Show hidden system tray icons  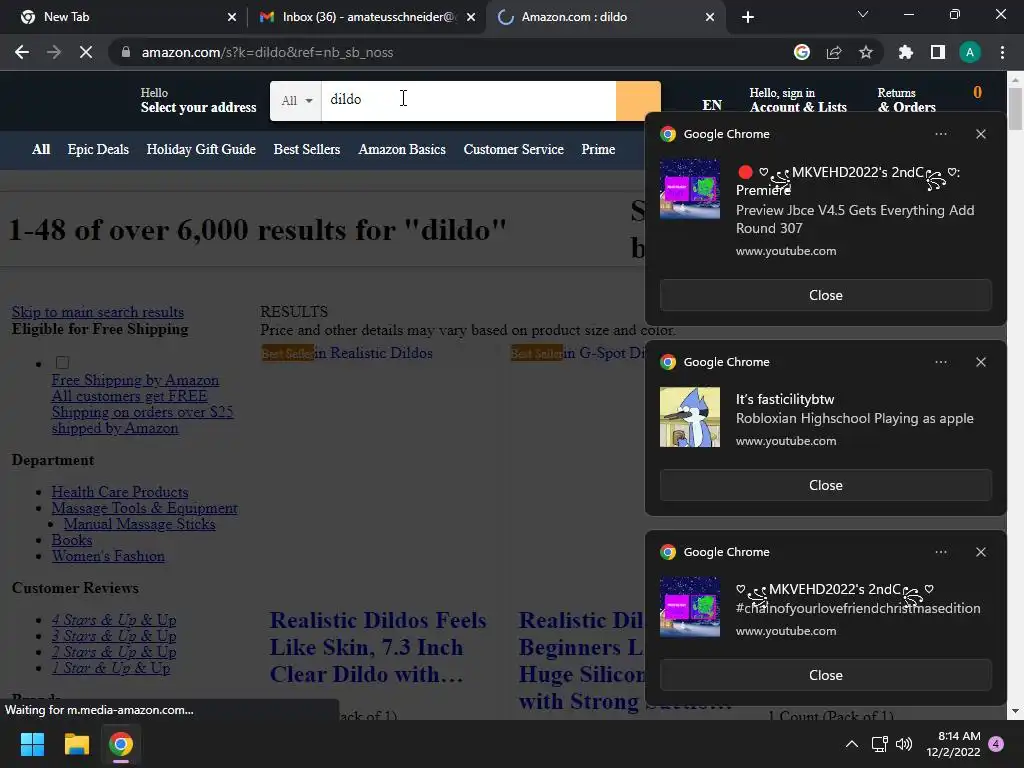(852, 744)
